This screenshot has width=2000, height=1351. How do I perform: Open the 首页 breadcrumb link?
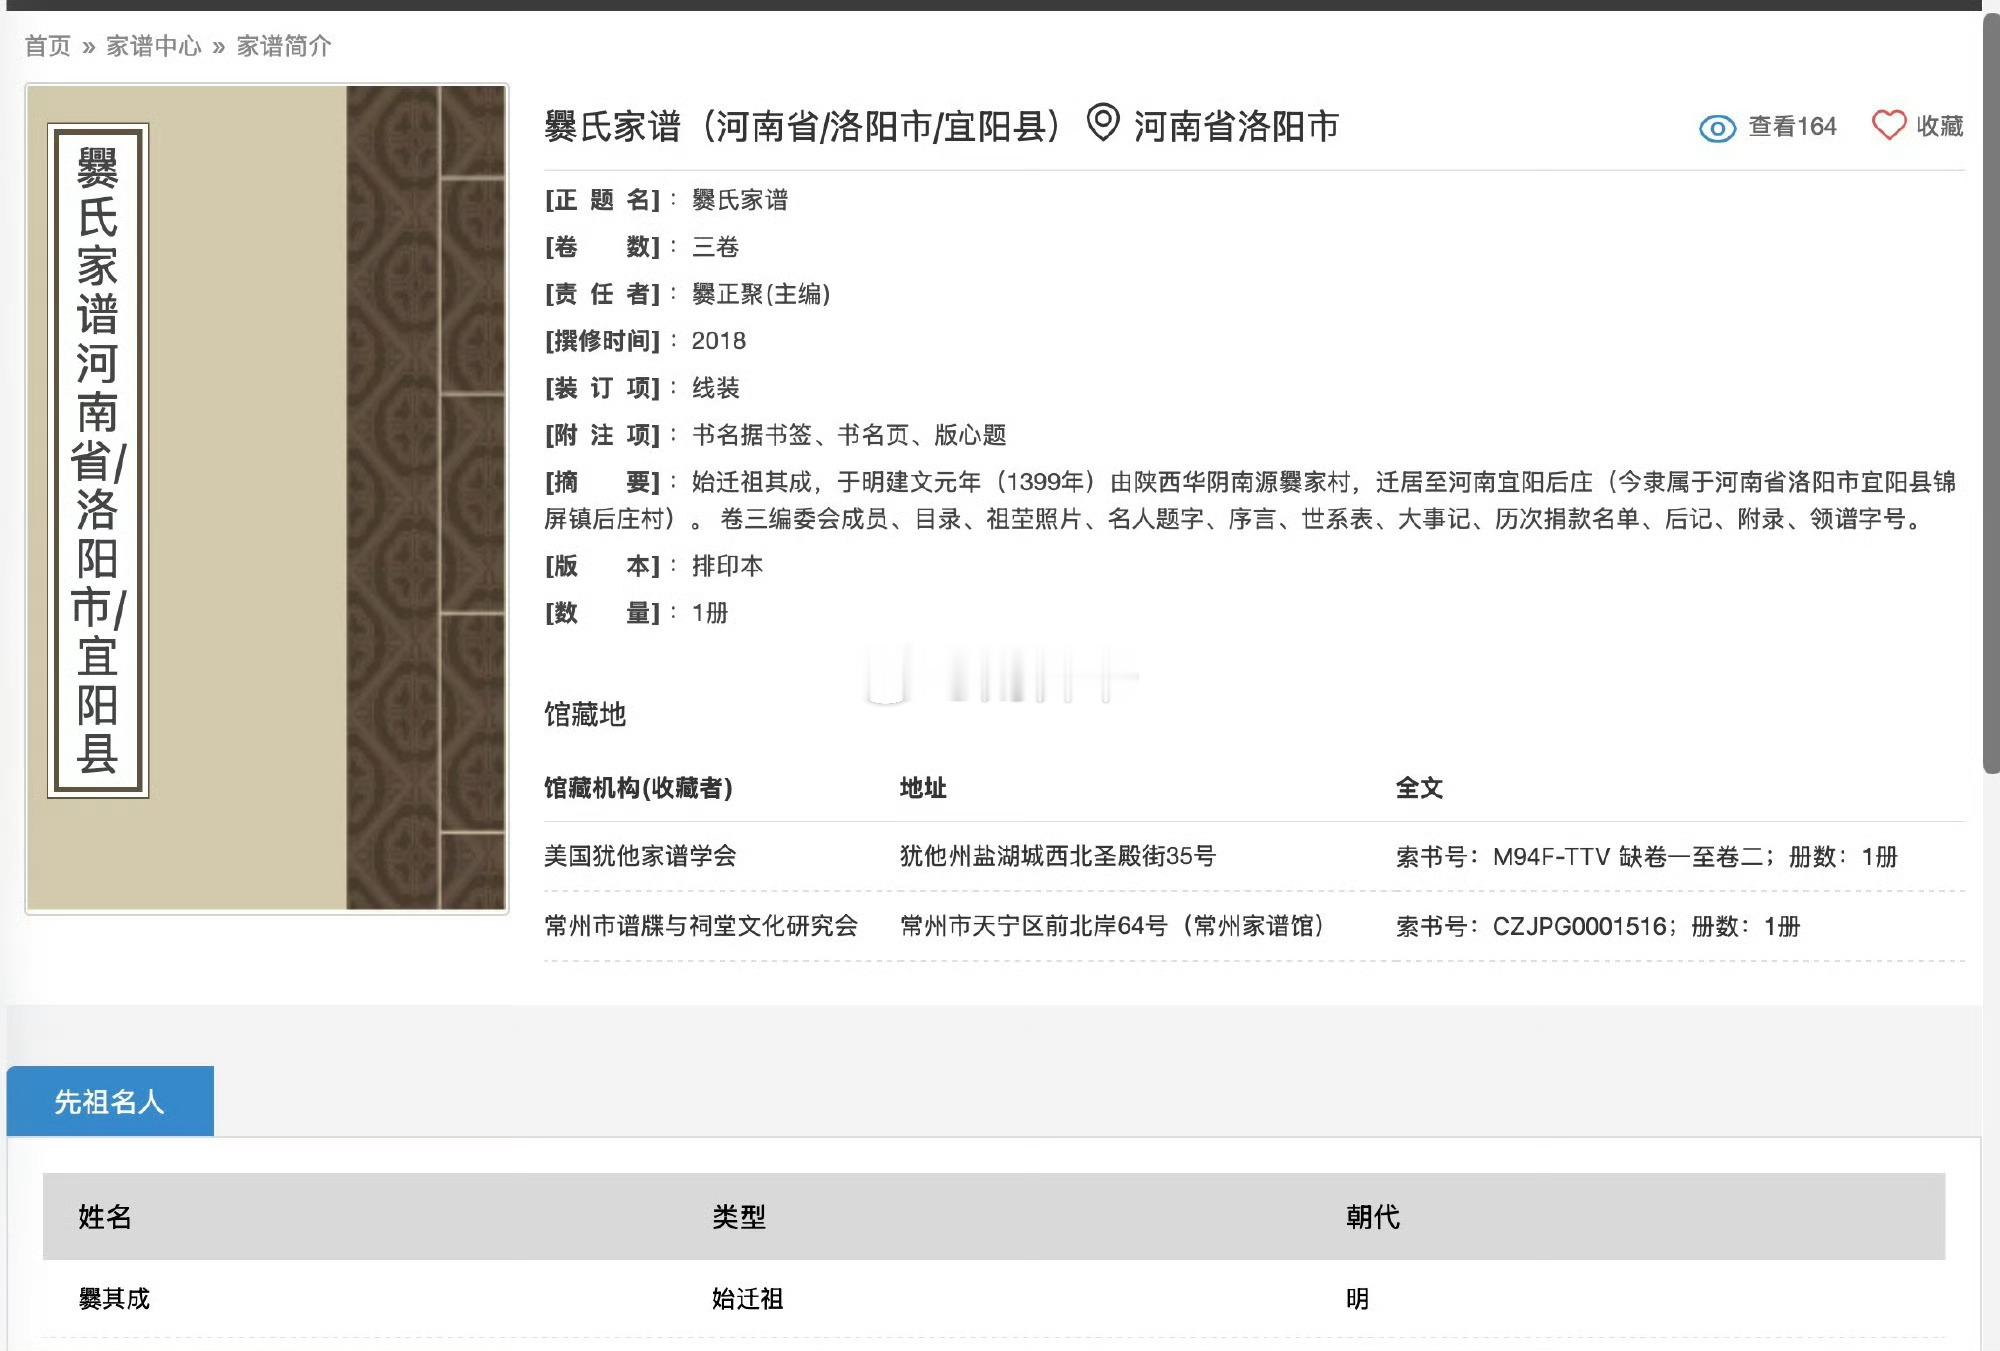(47, 46)
